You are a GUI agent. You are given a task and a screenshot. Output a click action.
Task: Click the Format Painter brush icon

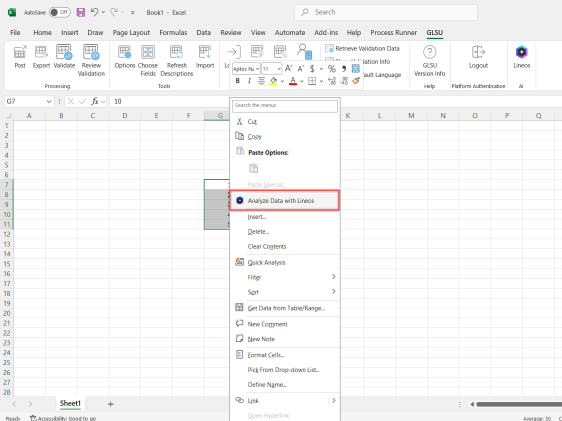click(356, 81)
